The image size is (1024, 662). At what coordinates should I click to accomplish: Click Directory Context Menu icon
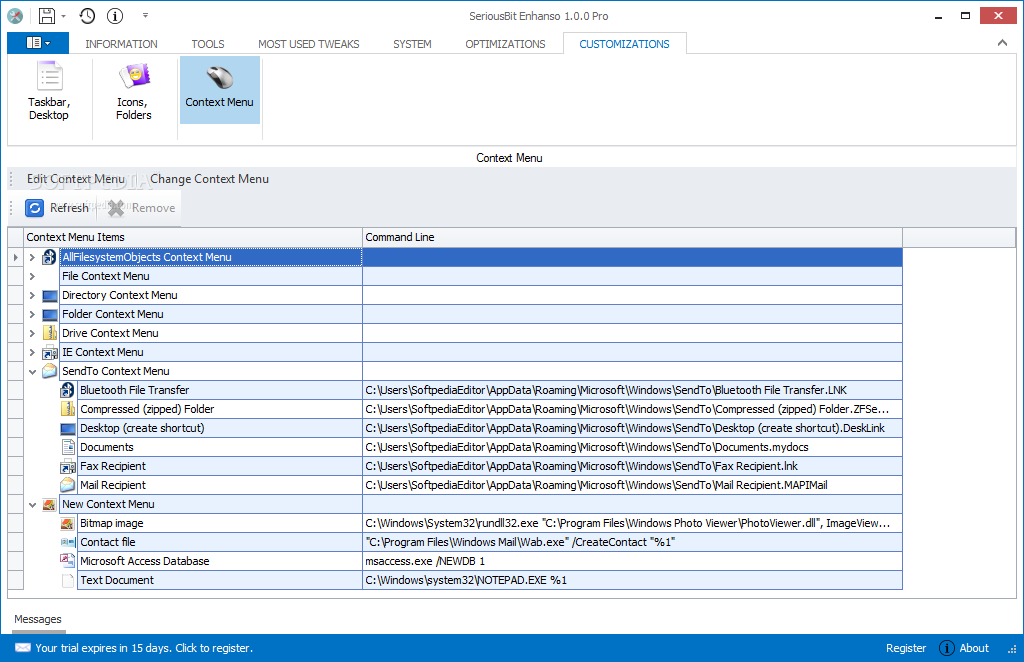click(50, 296)
